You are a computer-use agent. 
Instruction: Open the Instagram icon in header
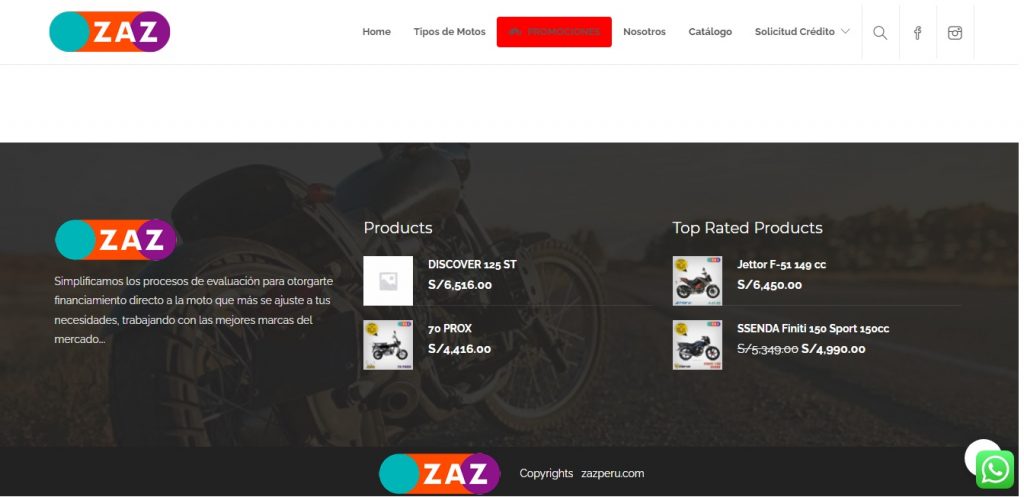(x=955, y=33)
